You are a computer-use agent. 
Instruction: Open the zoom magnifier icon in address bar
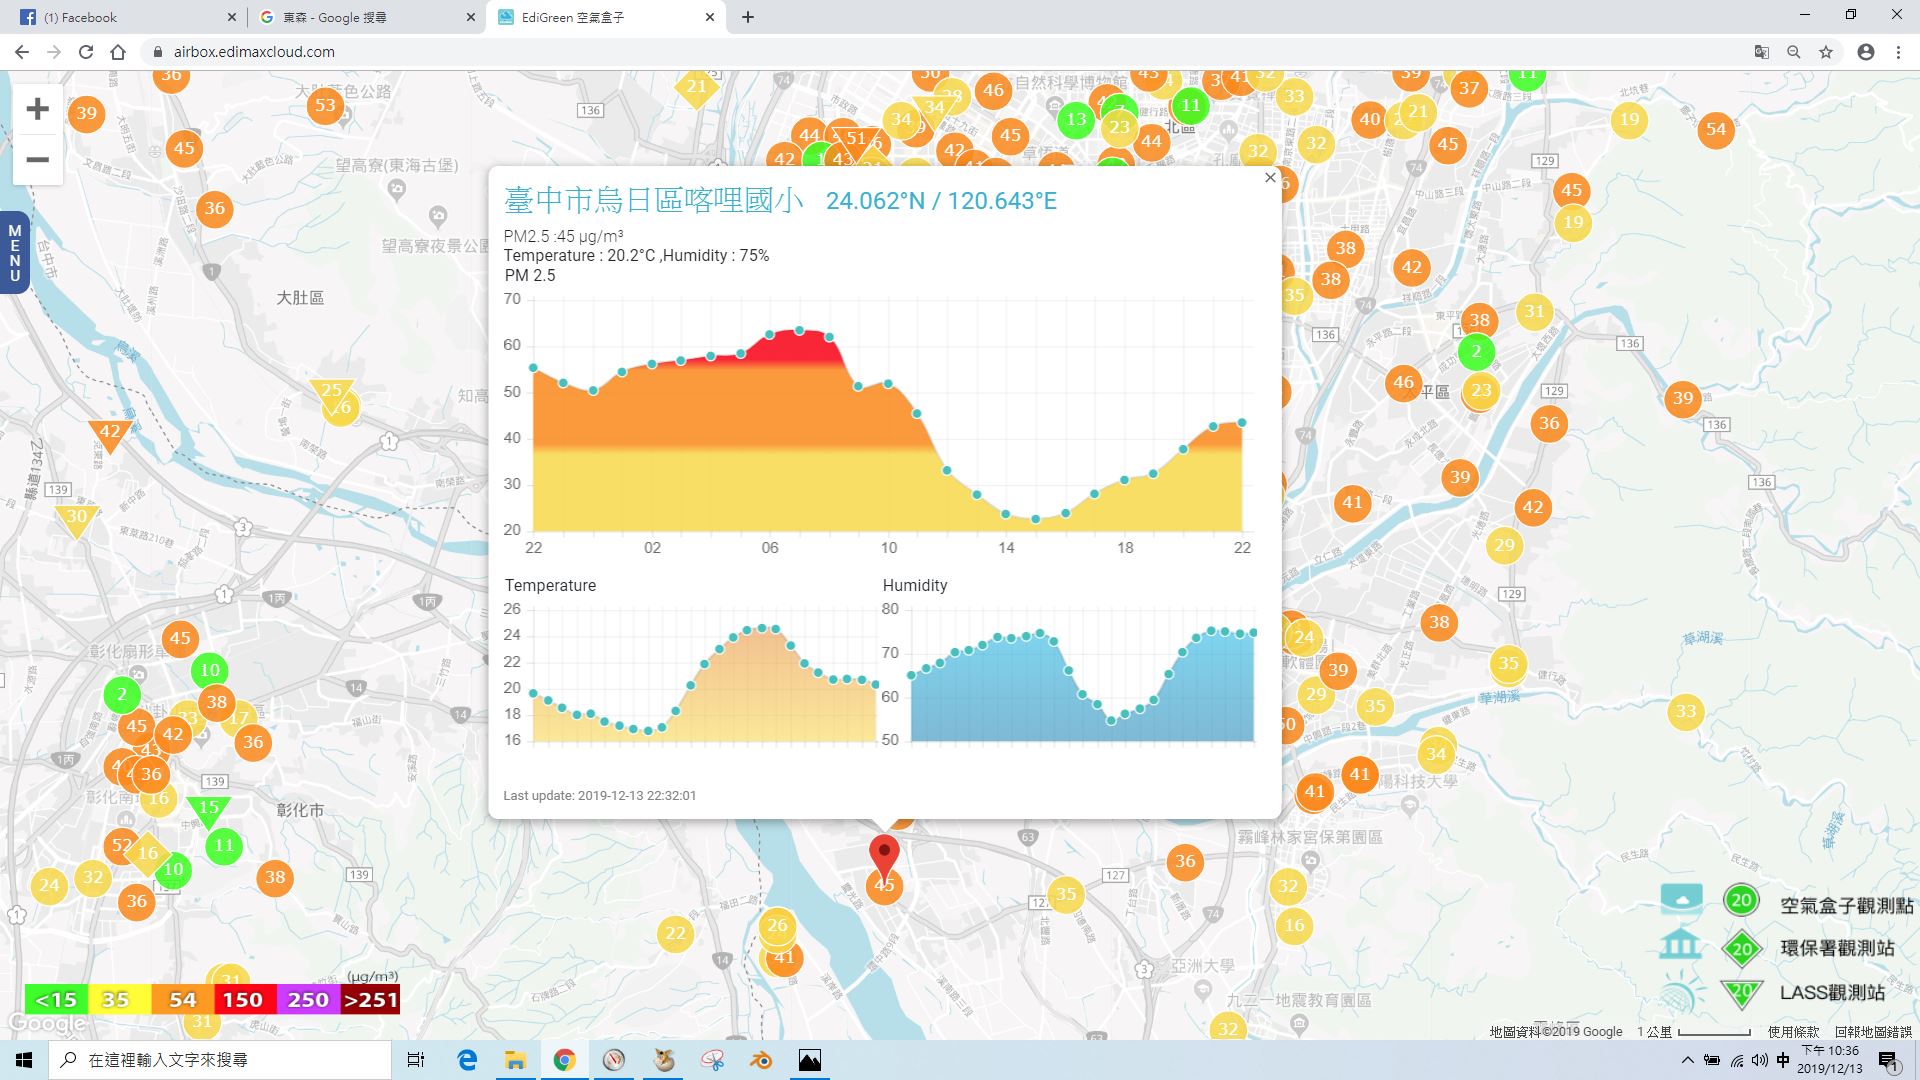pyautogui.click(x=1794, y=52)
